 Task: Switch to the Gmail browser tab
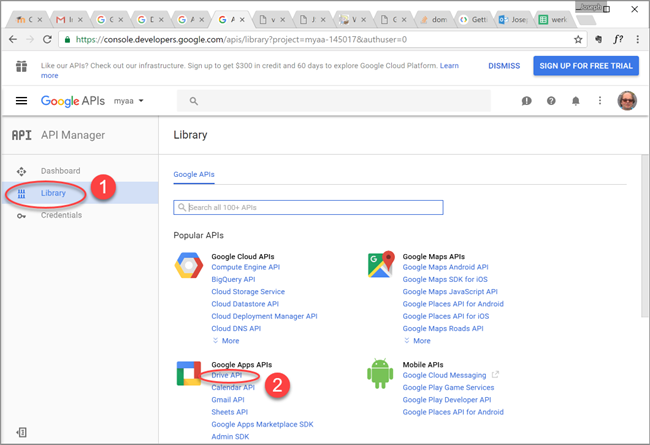click(68, 19)
